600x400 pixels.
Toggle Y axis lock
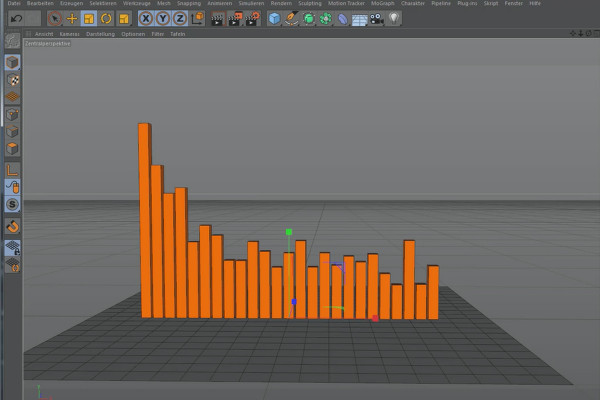[163, 18]
